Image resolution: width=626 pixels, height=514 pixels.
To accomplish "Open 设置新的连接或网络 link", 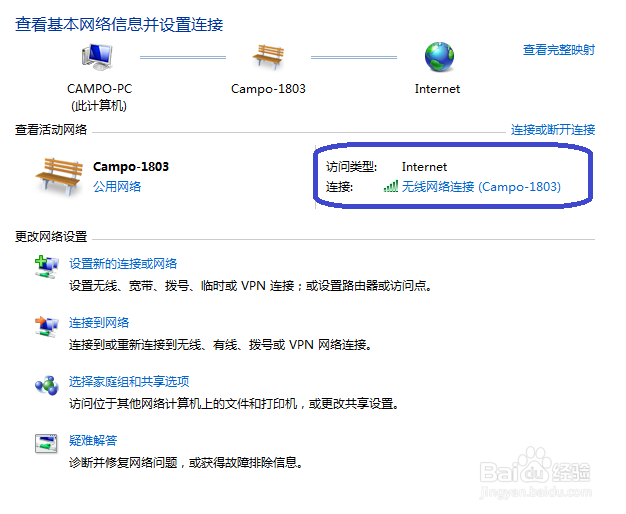I will (x=123, y=264).
